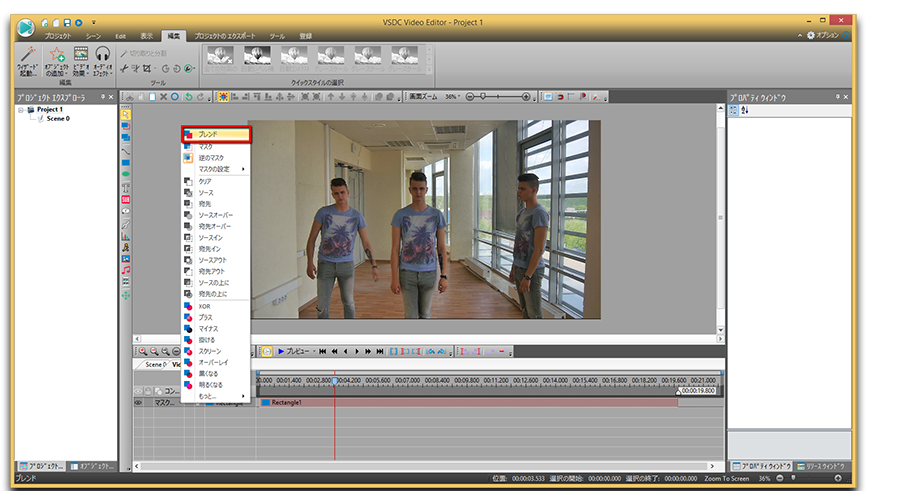Select the cursor pointer tool in left toolbar
Viewport: 900px width, 491px height.
click(125, 114)
